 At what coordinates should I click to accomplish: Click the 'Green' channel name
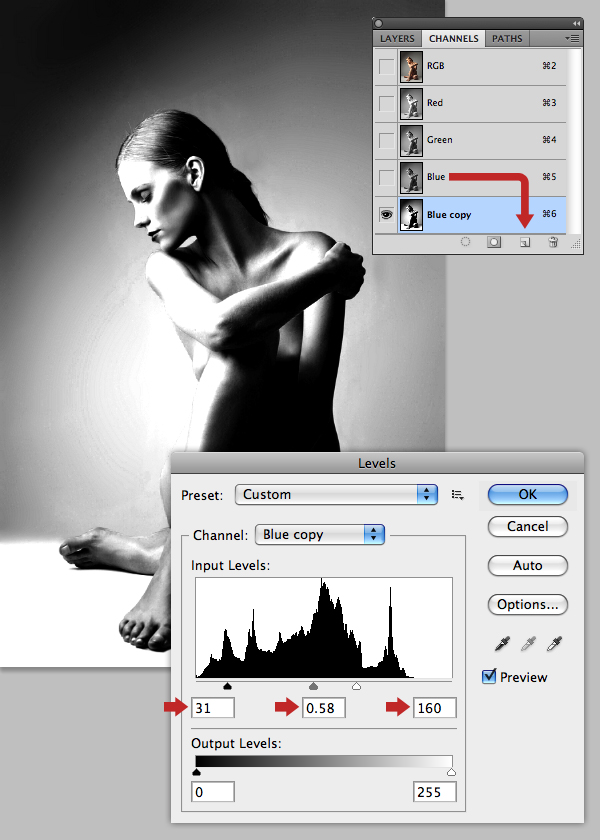(439, 140)
